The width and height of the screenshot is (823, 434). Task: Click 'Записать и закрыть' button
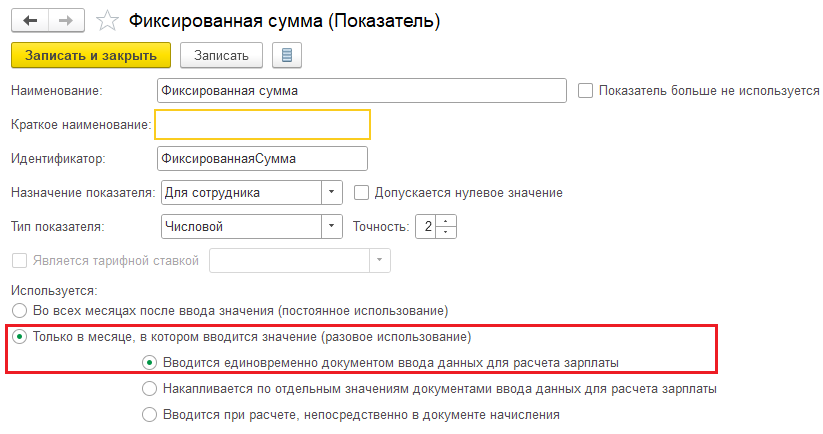coord(91,55)
